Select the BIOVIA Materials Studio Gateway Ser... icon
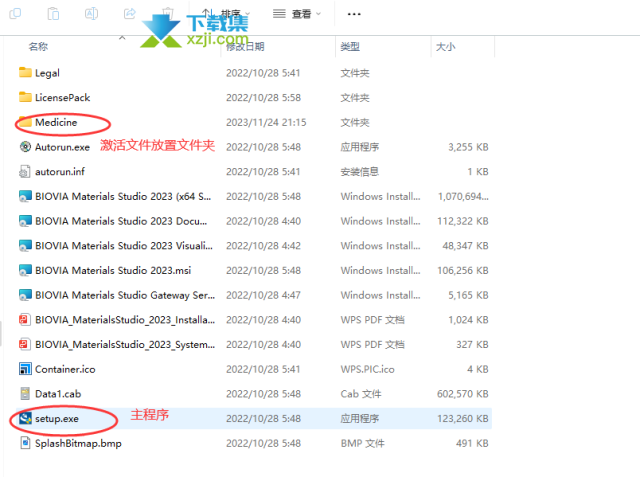 pos(25,295)
